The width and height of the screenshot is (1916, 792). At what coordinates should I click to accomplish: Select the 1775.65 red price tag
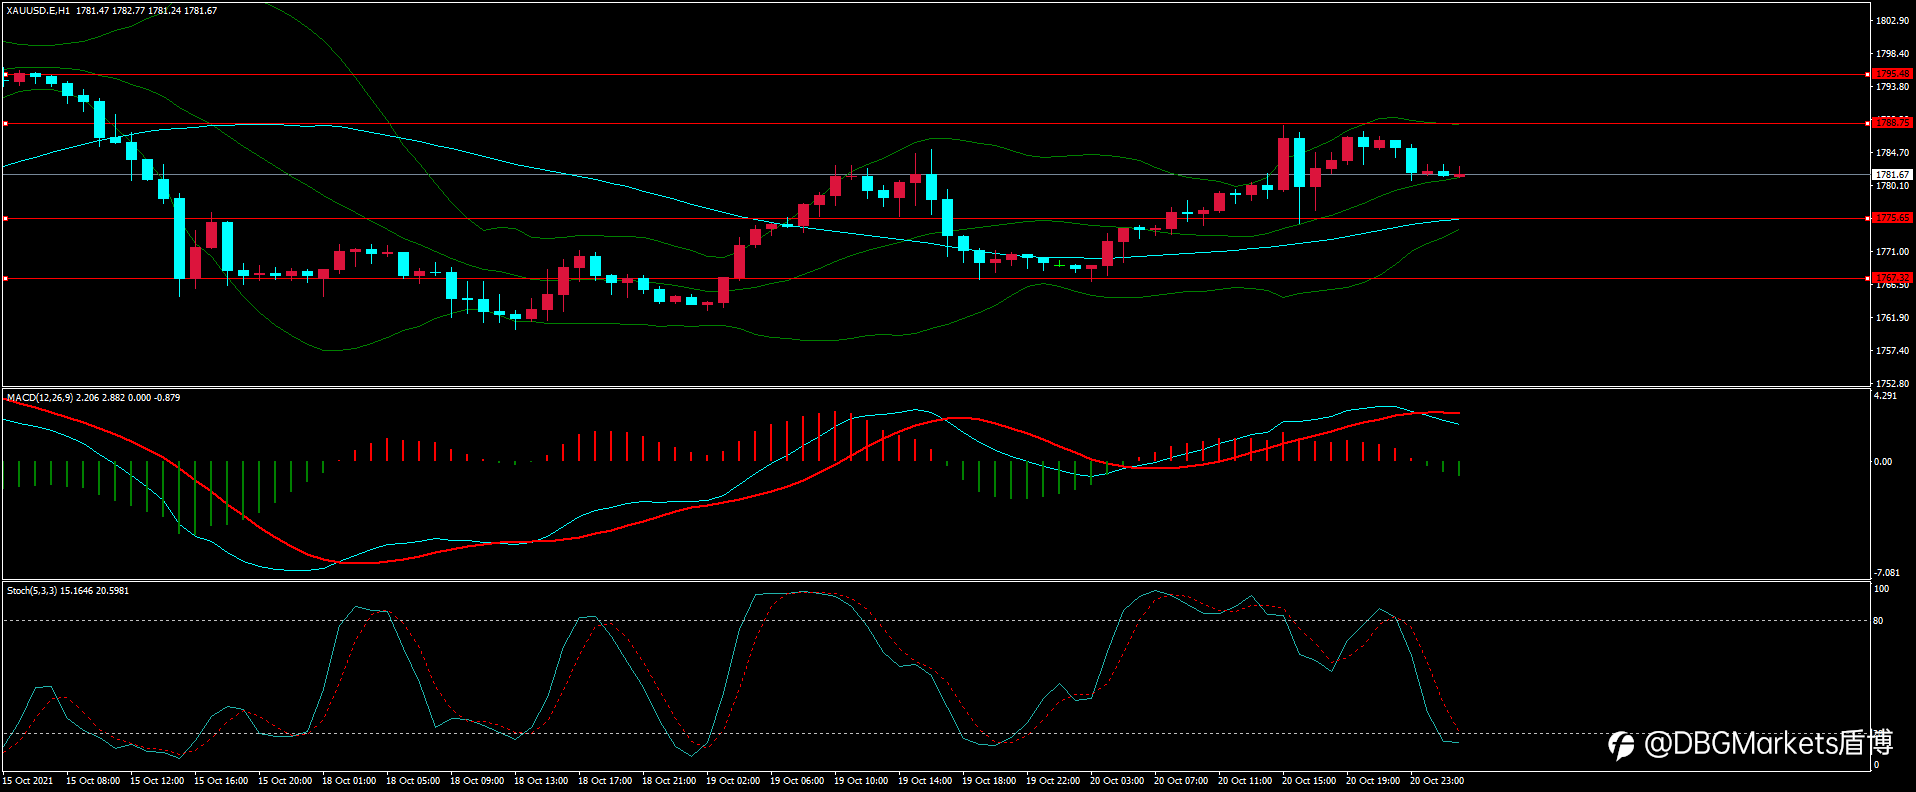click(x=1892, y=218)
